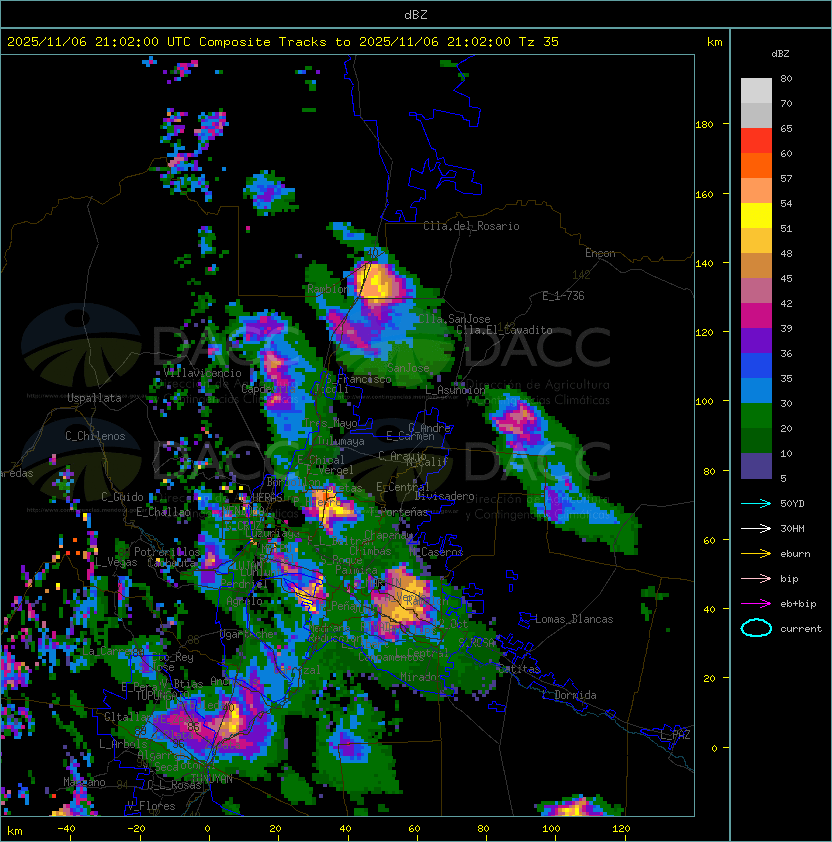Click the '120' tick on the bottom km axis
The image size is (832, 842).
point(621,829)
